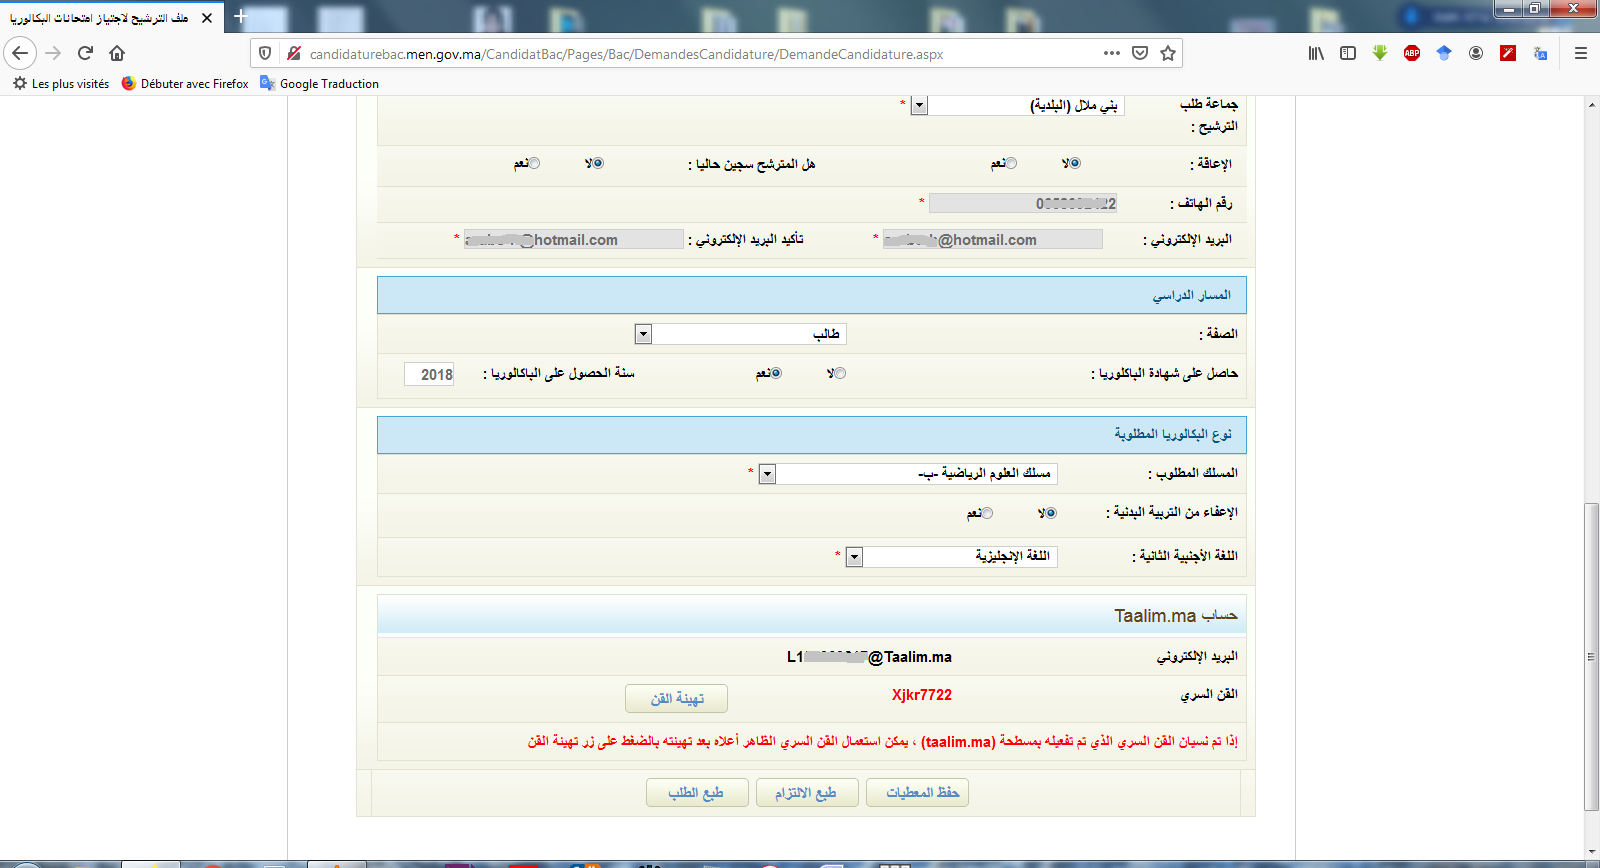Click the رقم الهاتف input field
This screenshot has width=1600, height=868.
tap(1023, 203)
